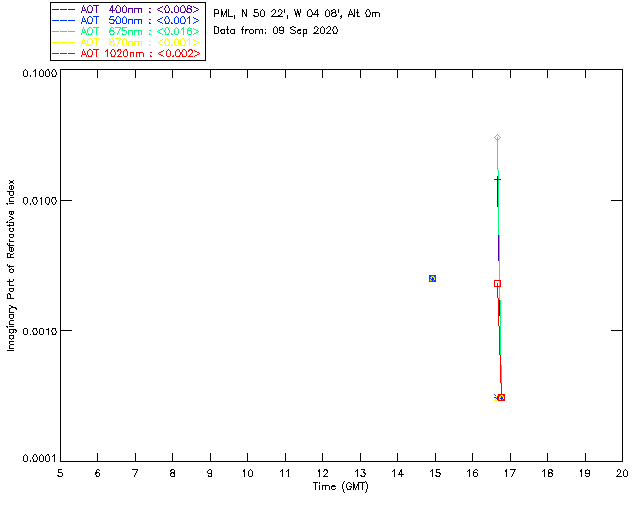Viewport: 640px width, 512px height.
Task: Click the 'Data from: 09 Sep 2020' text
Action: click(276, 31)
